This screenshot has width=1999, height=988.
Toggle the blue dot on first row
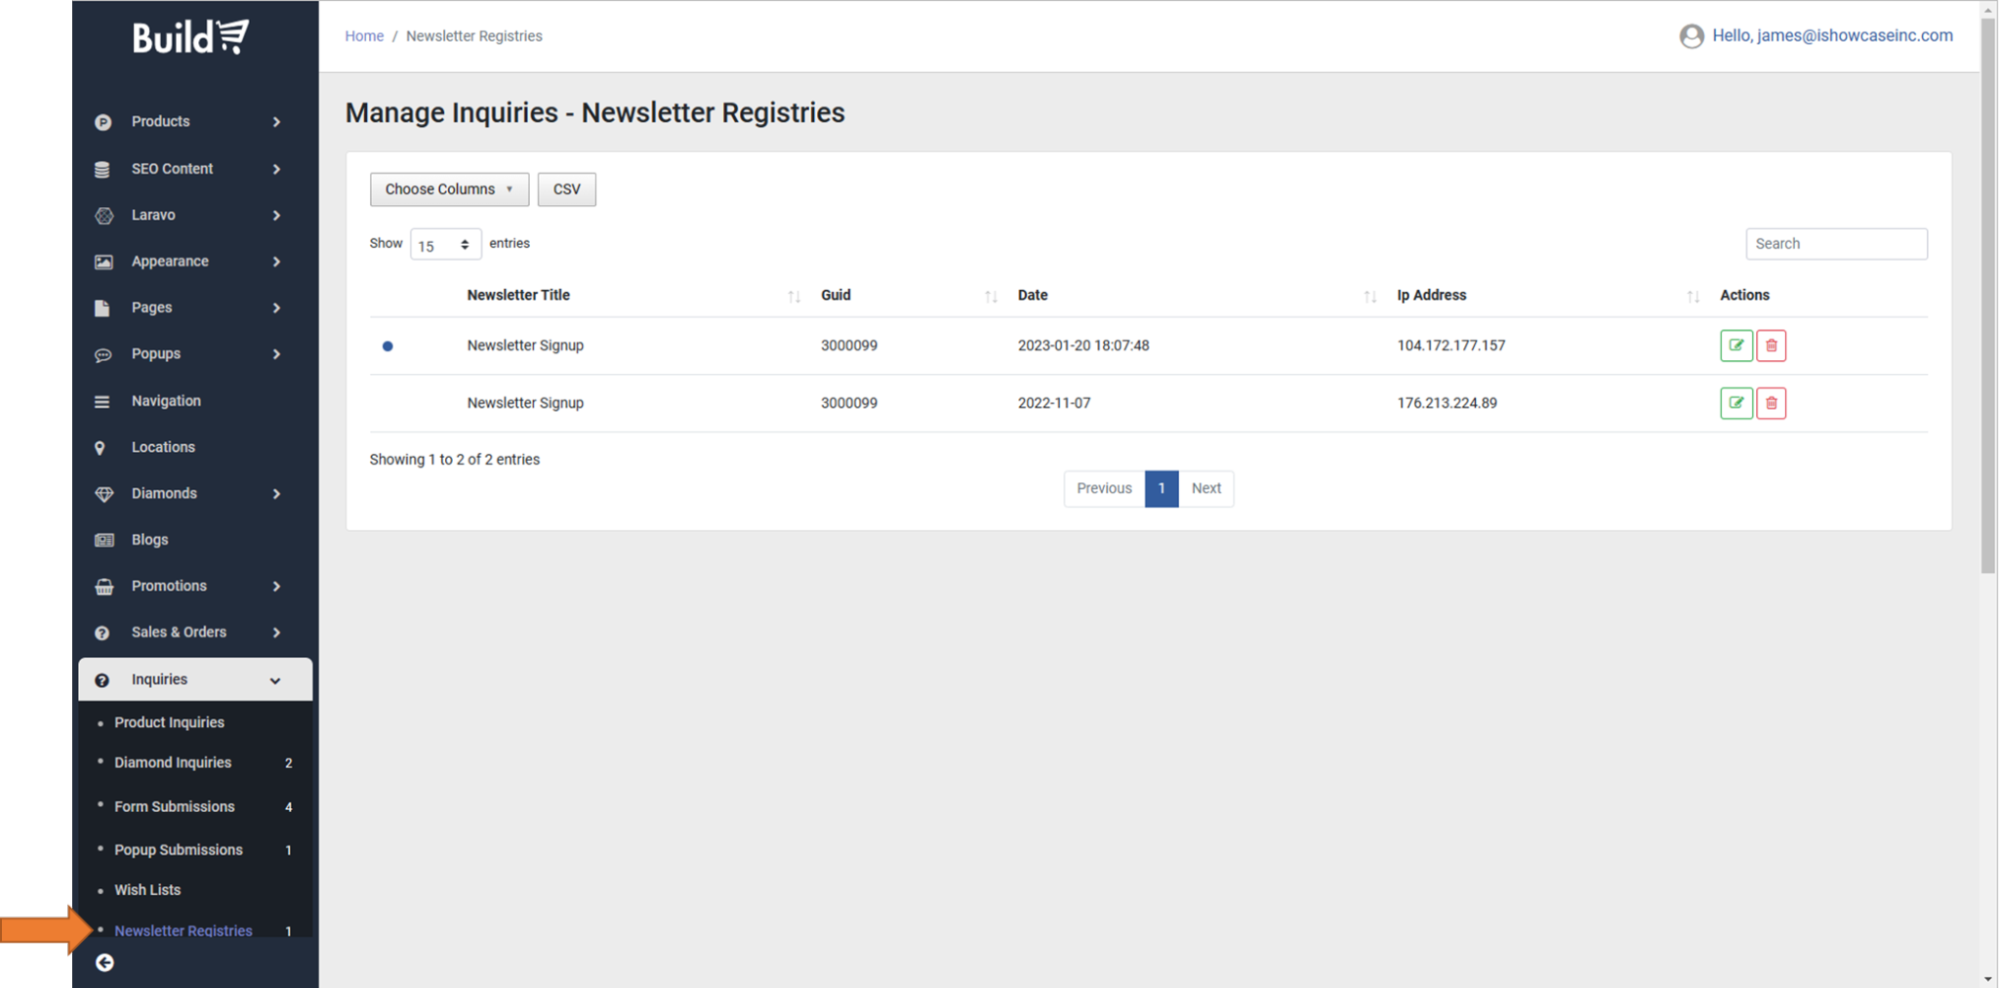[388, 346]
